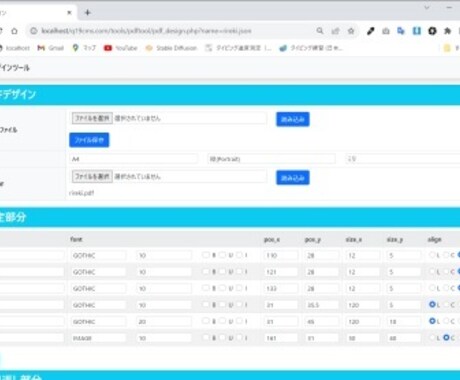This screenshot has height=380, width=460.
Task: Click the upper 読み込み button
Action: tap(293, 119)
